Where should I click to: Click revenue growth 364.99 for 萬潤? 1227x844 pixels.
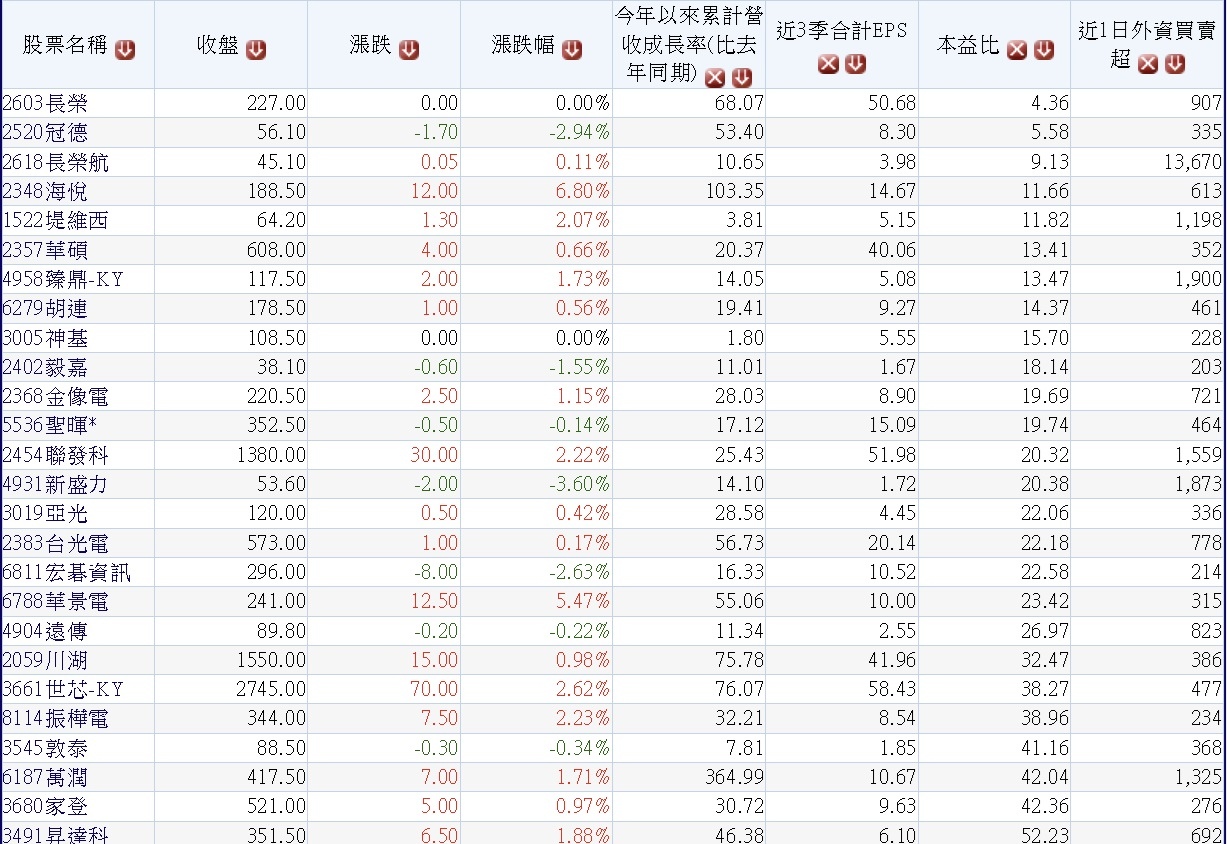(x=734, y=778)
